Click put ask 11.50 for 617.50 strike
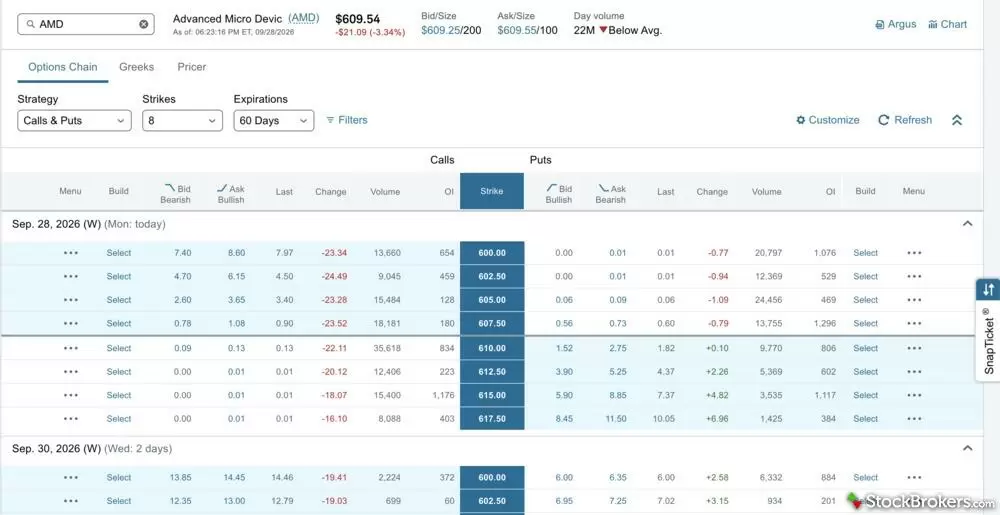 [x=616, y=419]
